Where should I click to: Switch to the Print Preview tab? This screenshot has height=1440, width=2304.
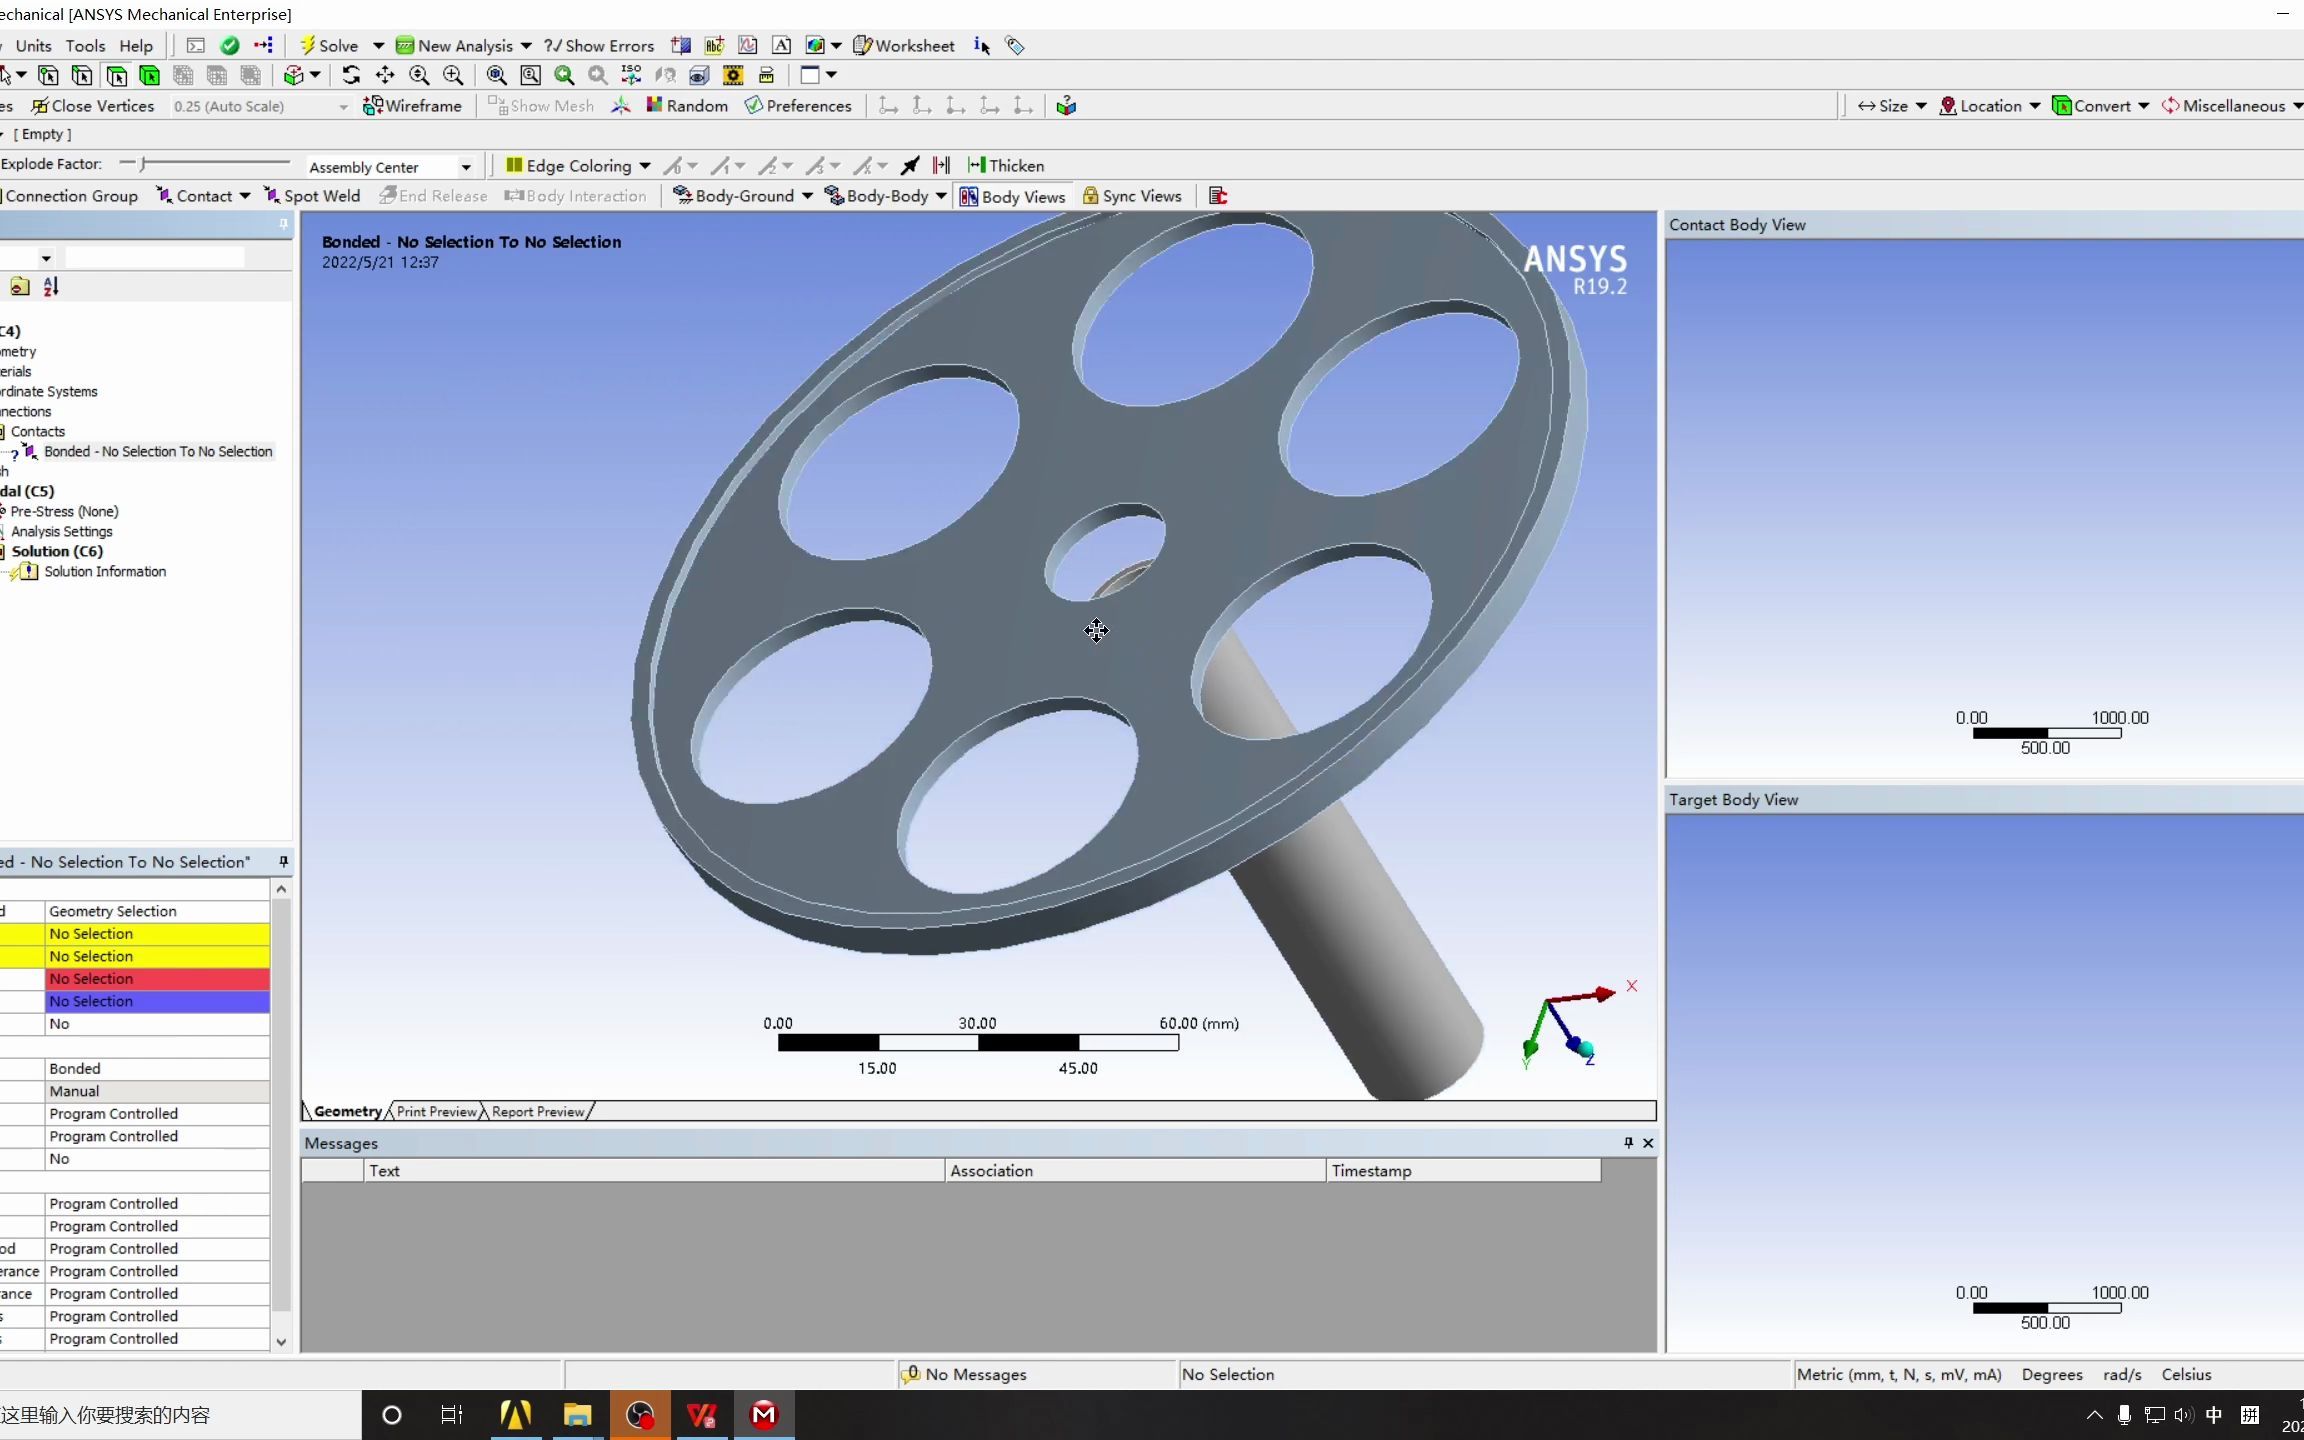[436, 1111]
